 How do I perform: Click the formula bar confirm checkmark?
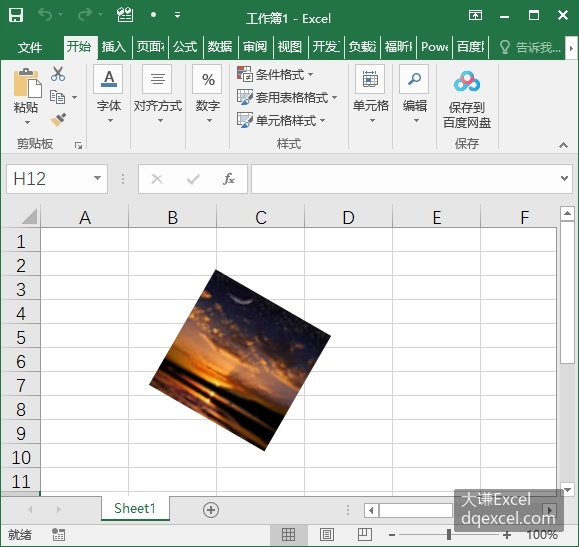[193, 179]
